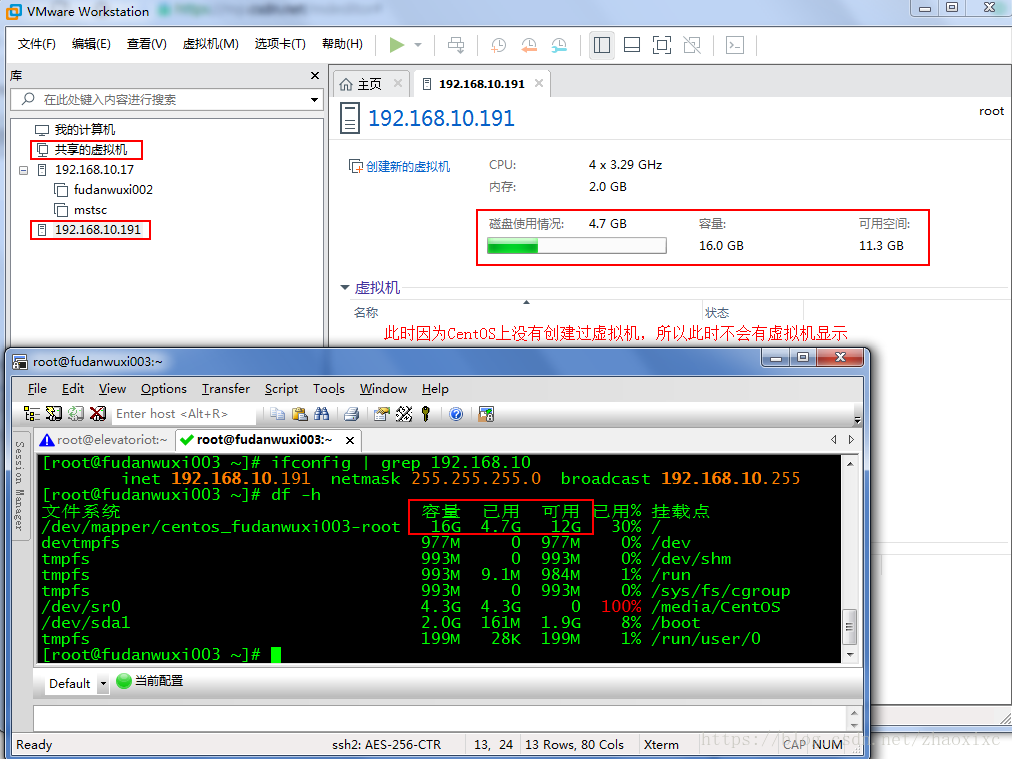Click the take snapshot clock icon
The image size is (1012, 759).
pyautogui.click(x=498, y=45)
